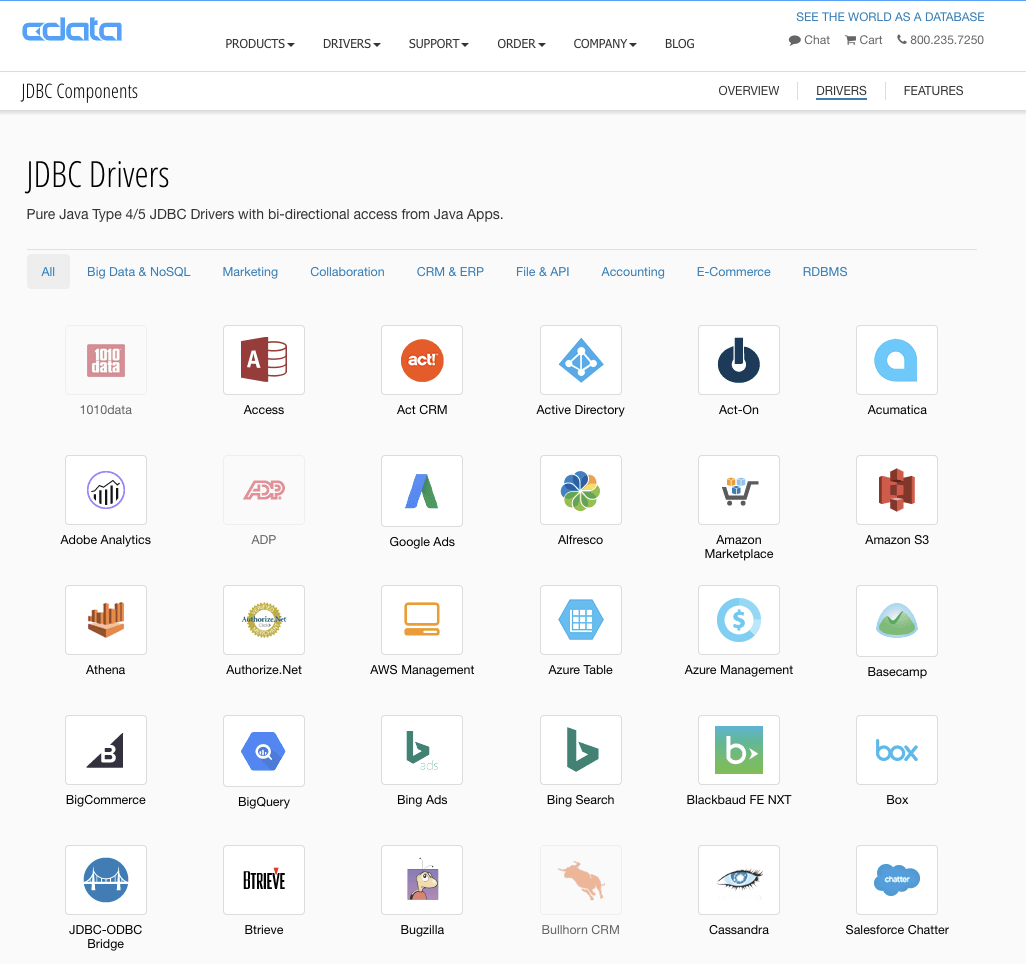Image resolution: width=1026 pixels, height=964 pixels.
Task: Select the All category filter
Action: 48,272
